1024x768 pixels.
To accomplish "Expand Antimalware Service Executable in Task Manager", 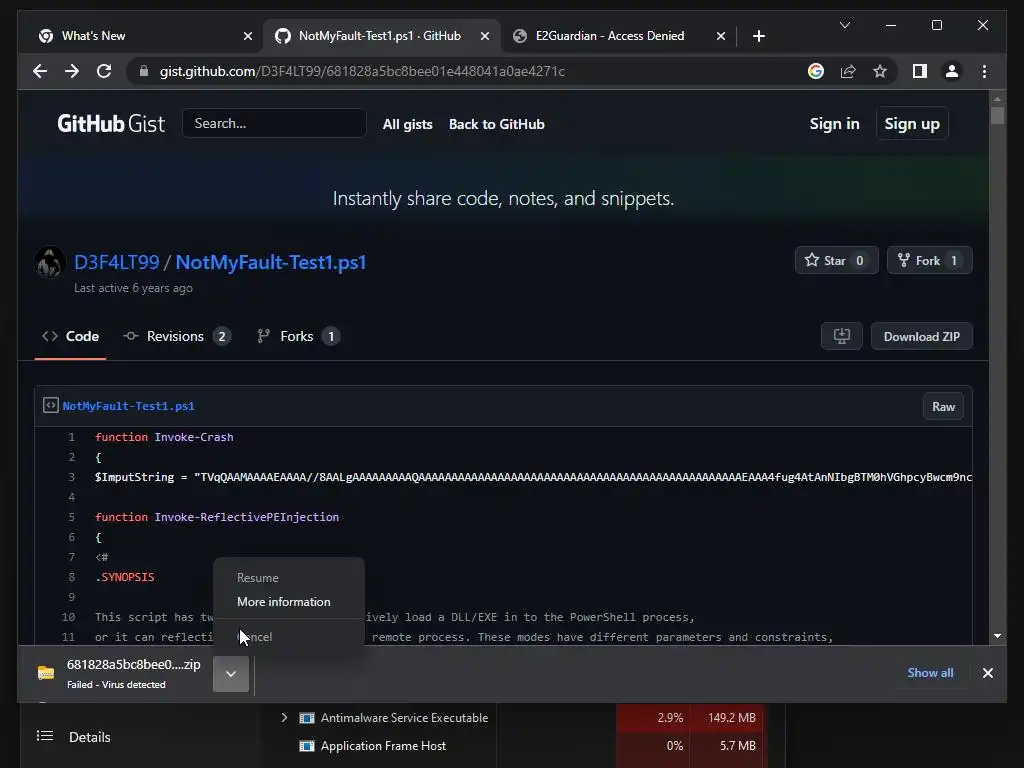I will pos(283,718).
